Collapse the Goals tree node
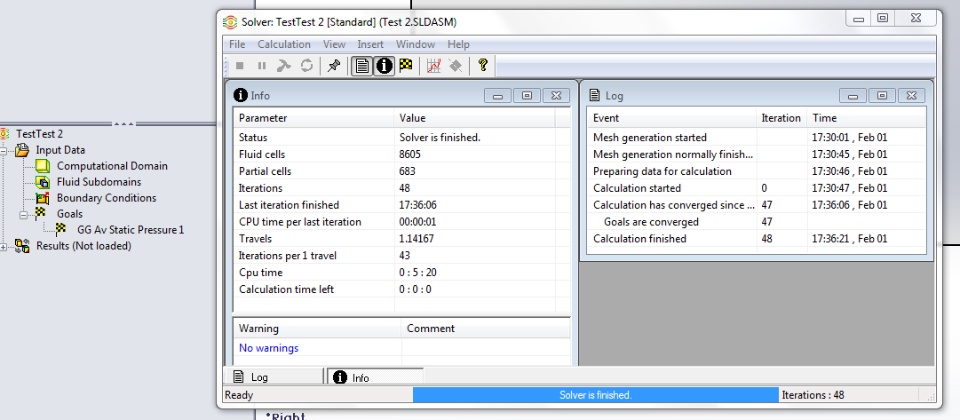 pos(23,215)
